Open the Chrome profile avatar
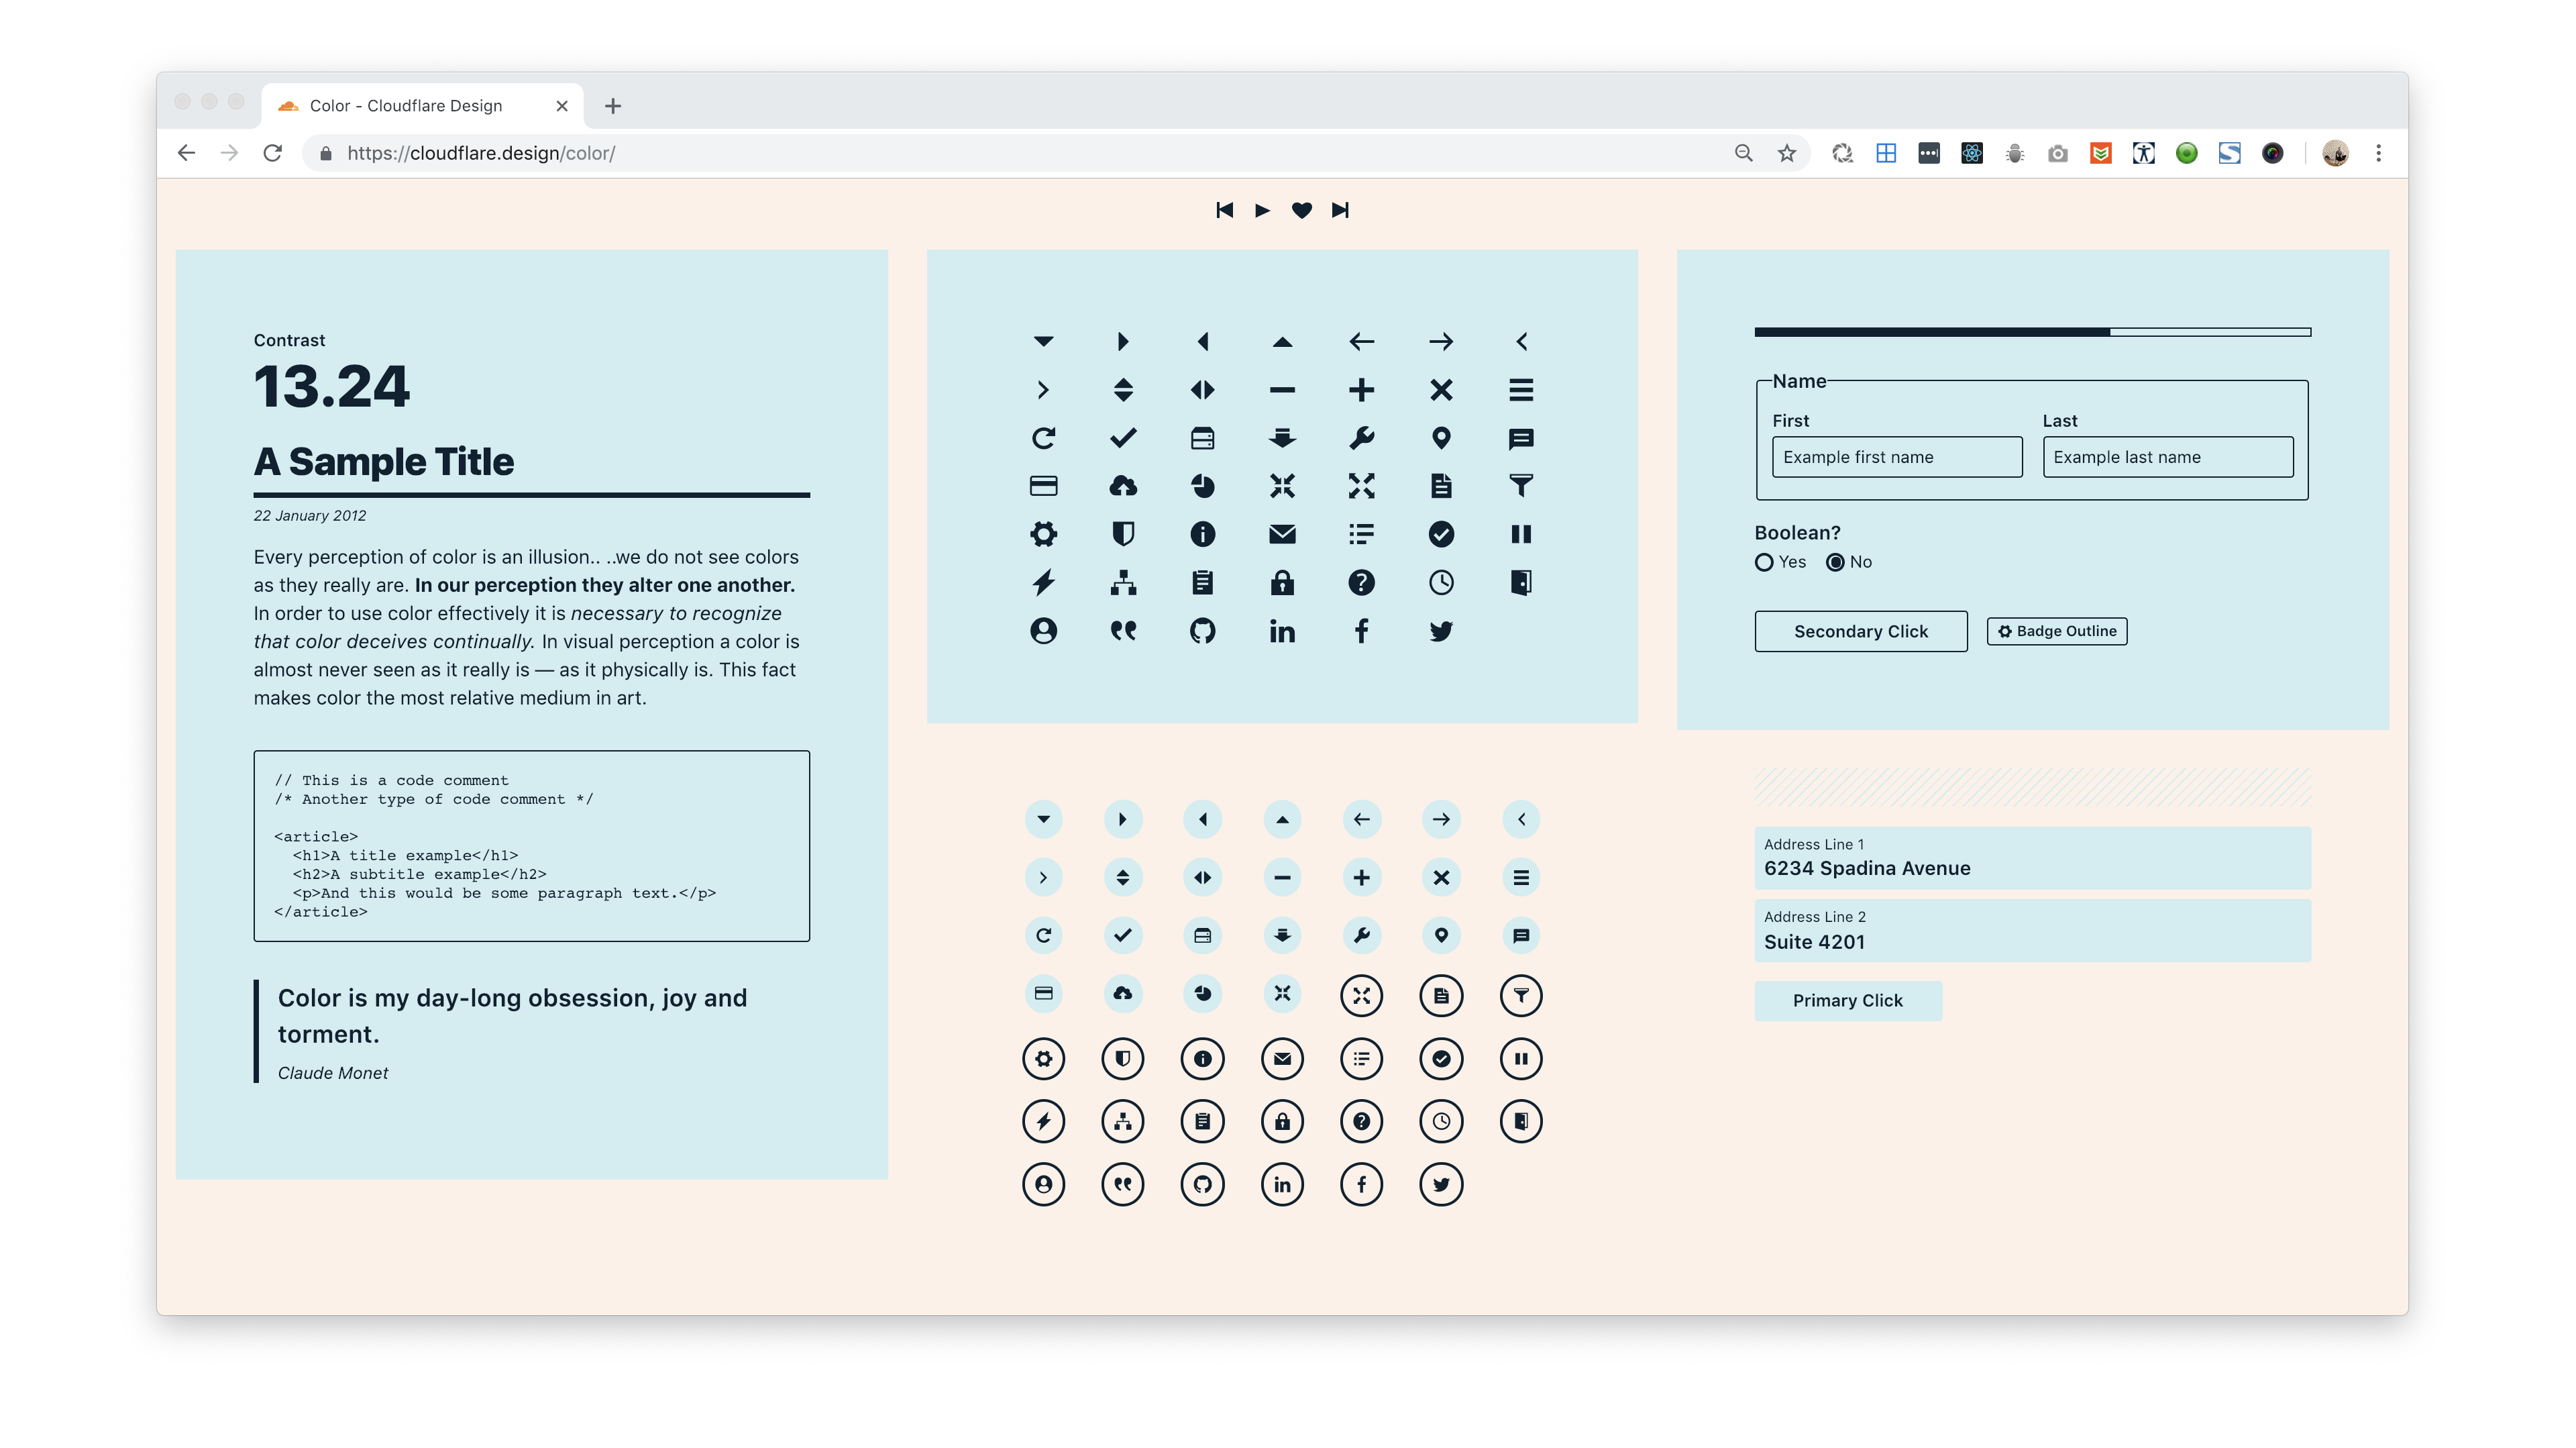 (2335, 153)
